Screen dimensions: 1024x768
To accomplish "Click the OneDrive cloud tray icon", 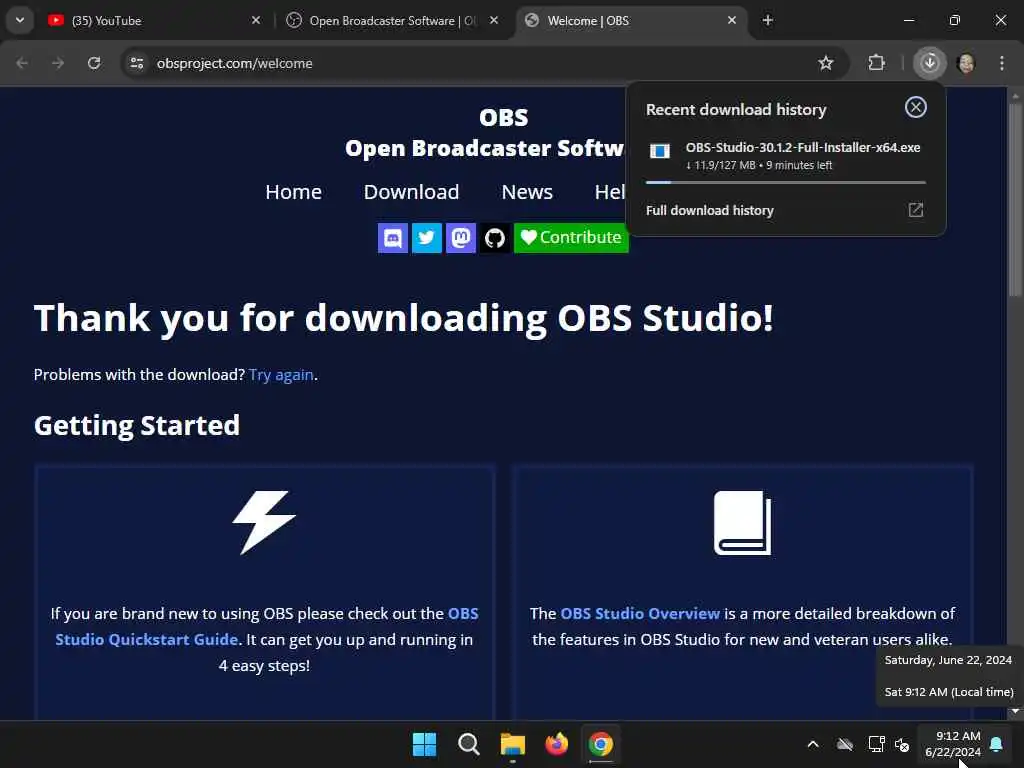I will [845, 744].
